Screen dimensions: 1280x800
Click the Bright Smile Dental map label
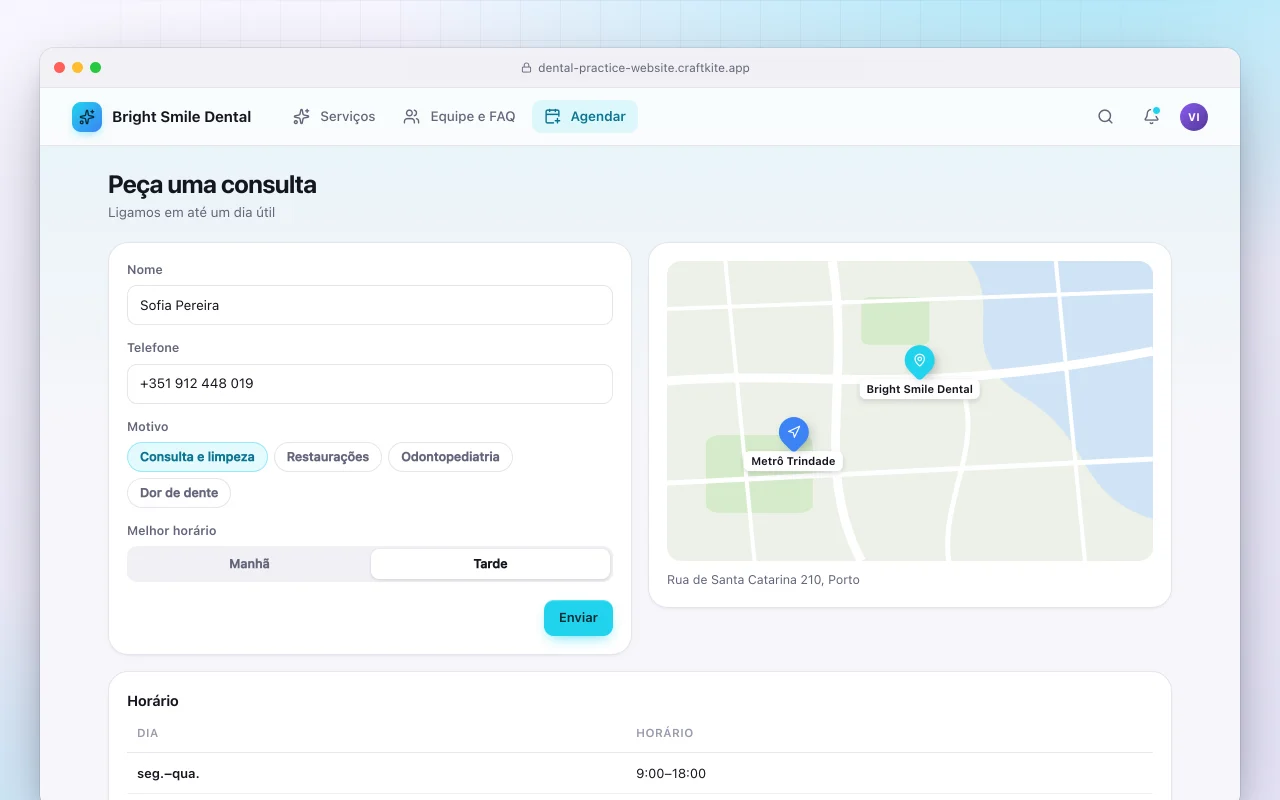(x=920, y=389)
